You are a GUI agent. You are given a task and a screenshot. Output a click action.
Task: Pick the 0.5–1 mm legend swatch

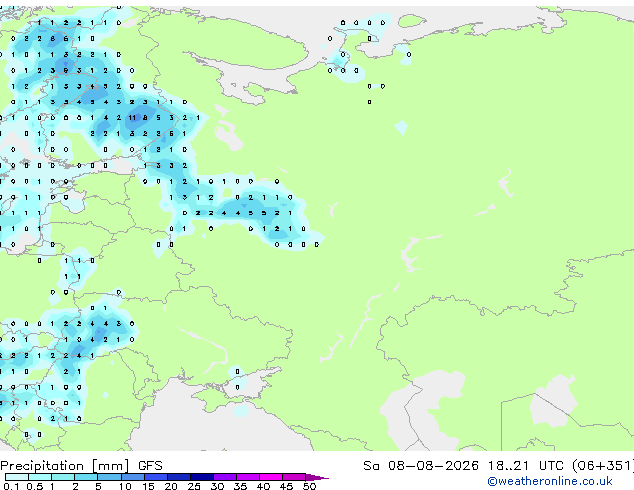tap(40, 477)
